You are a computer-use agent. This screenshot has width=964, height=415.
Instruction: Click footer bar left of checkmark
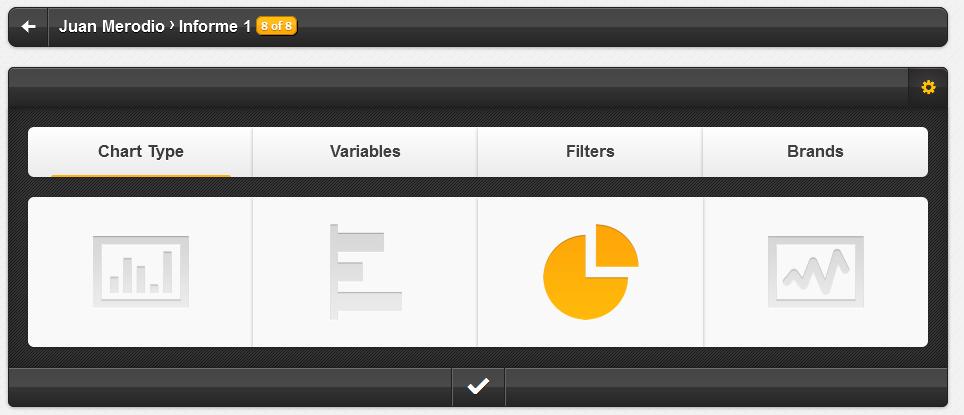point(231,387)
